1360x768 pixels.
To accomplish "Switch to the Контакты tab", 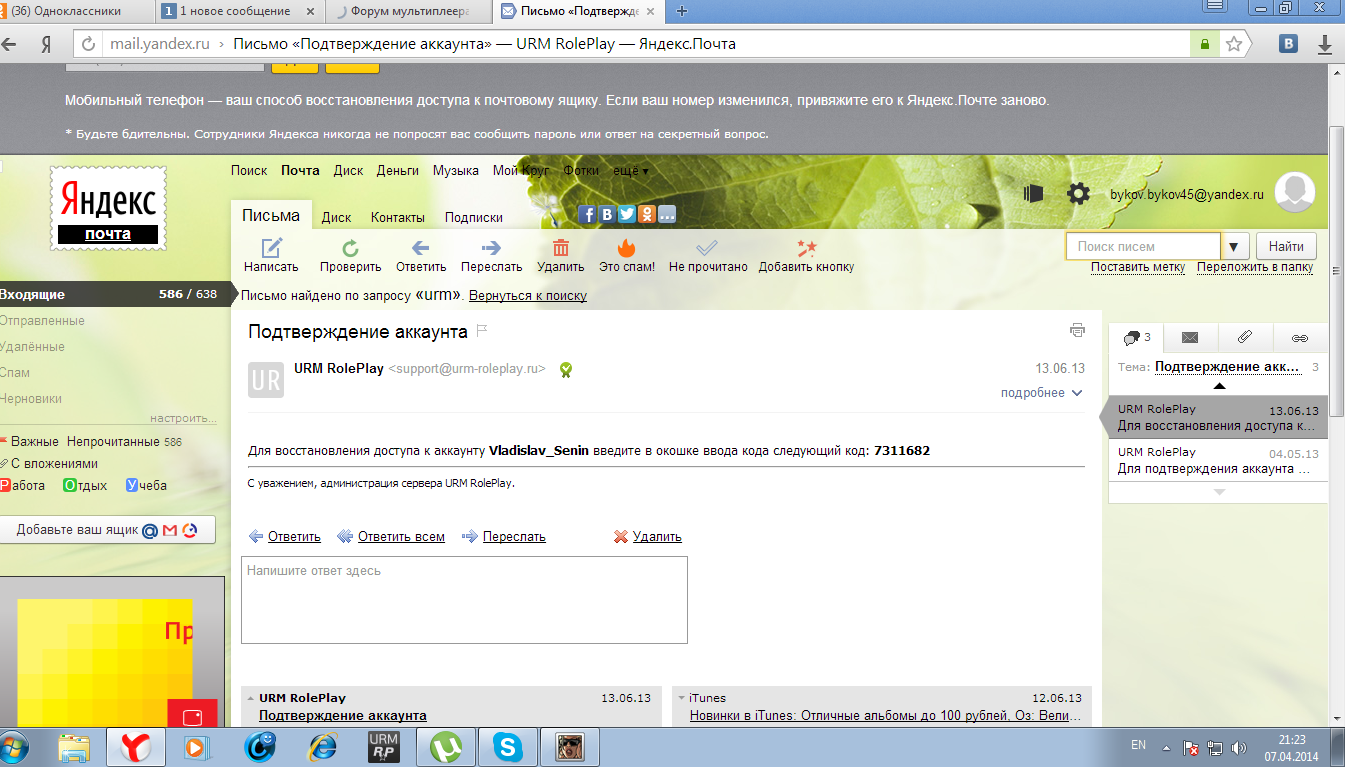I will [398, 217].
